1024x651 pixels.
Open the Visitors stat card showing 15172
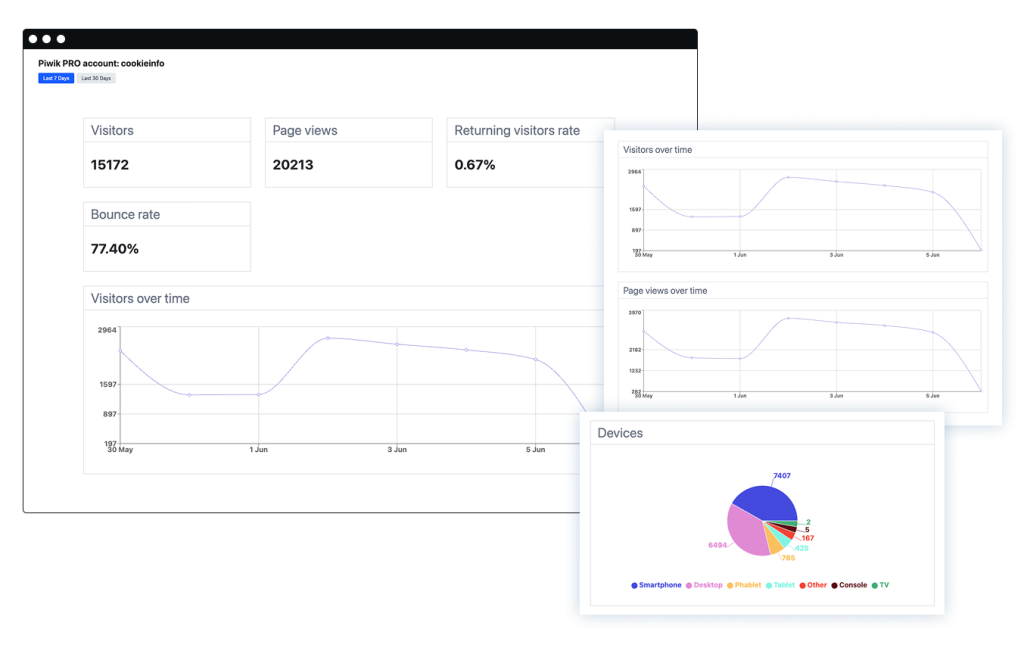coord(166,152)
